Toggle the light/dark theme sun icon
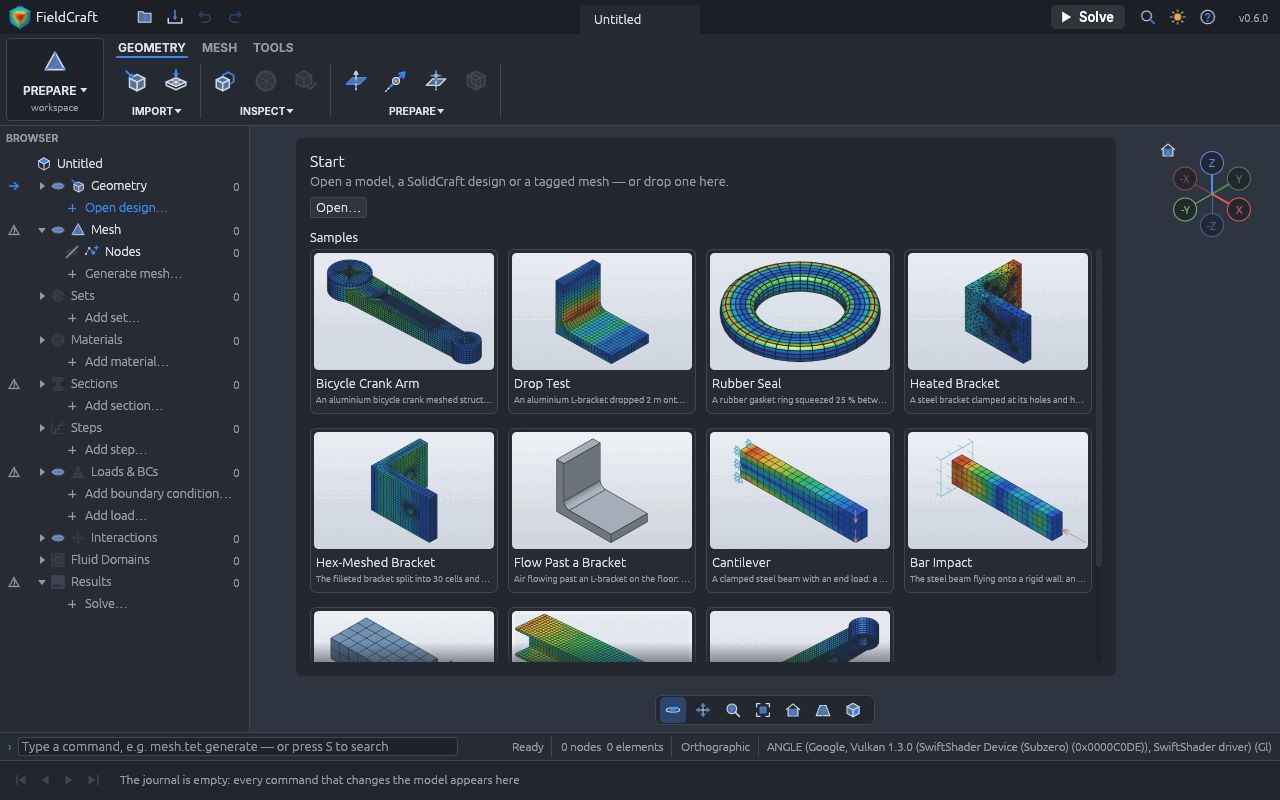Viewport: 1280px width, 800px height. [x=1178, y=17]
